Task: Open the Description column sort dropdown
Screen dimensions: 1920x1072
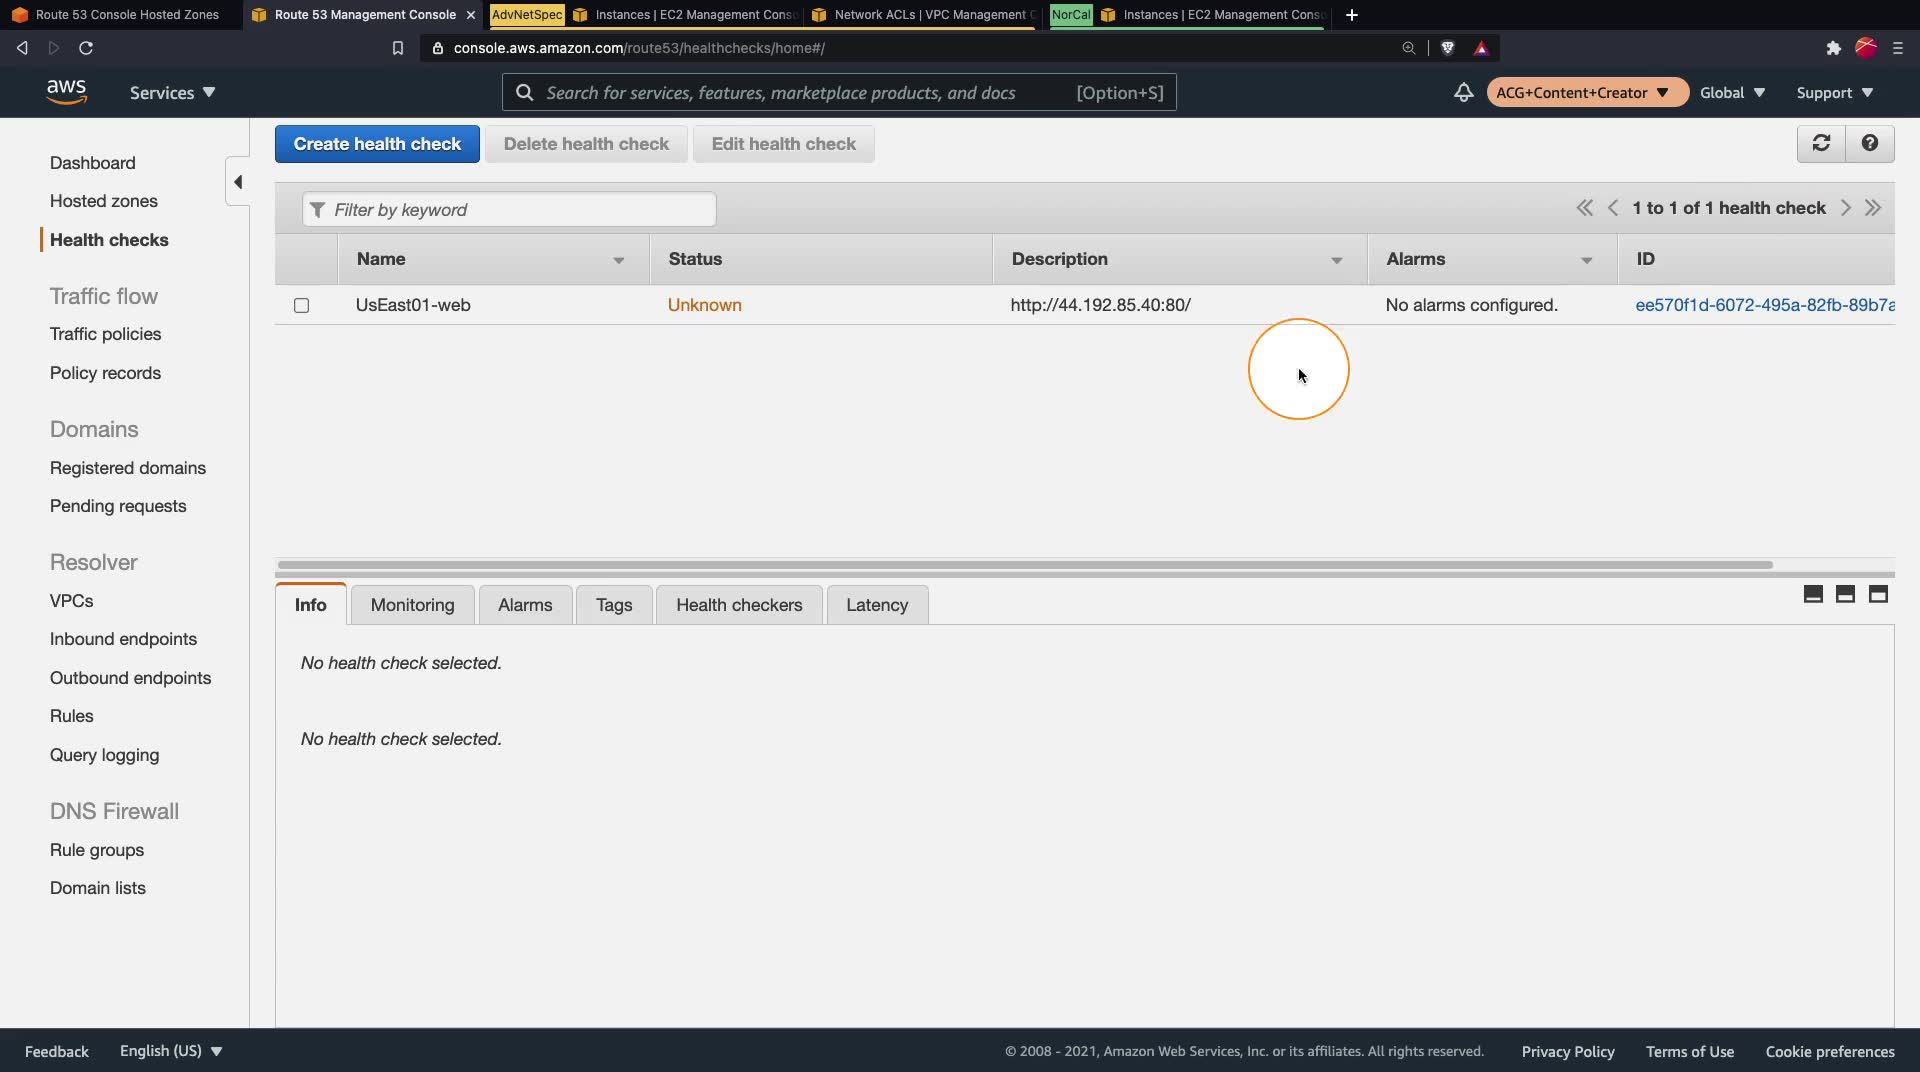Action: click(1336, 260)
